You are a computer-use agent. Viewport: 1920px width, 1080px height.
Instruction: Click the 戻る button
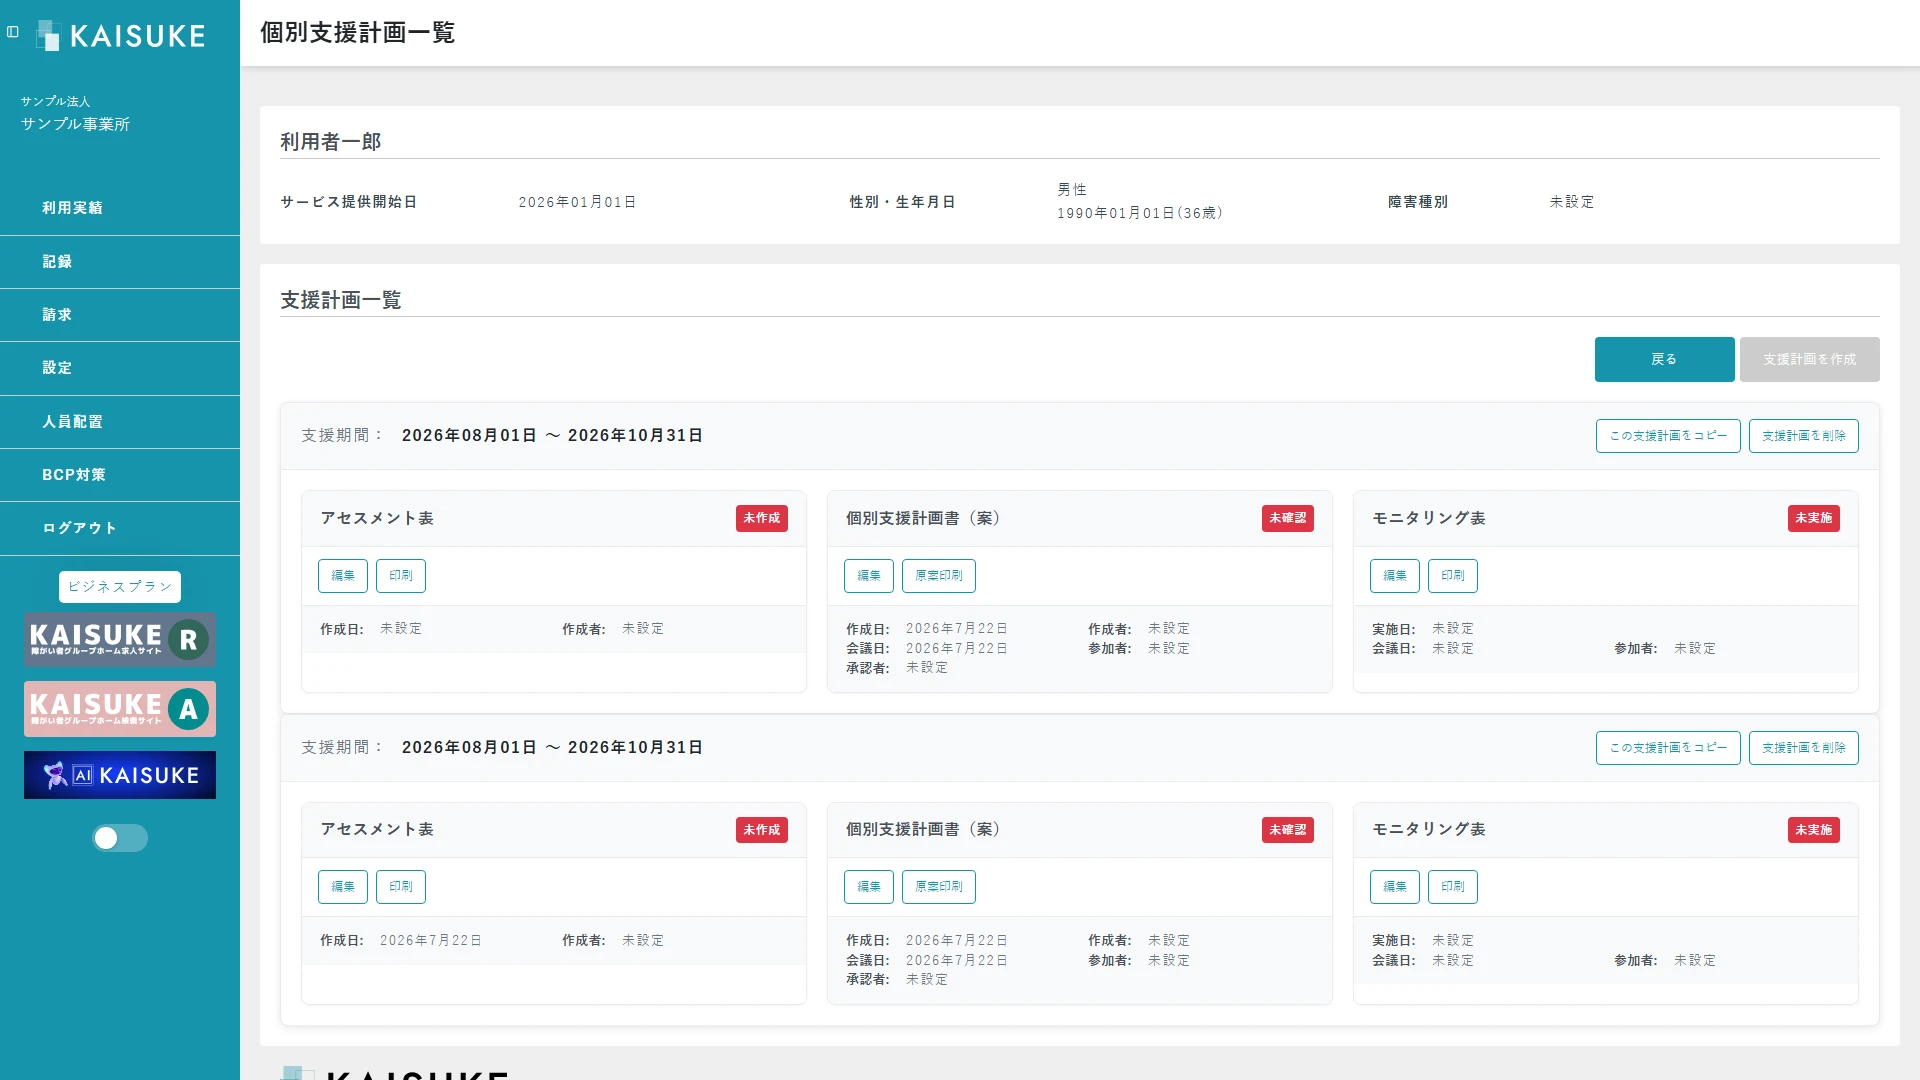(1664, 359)
